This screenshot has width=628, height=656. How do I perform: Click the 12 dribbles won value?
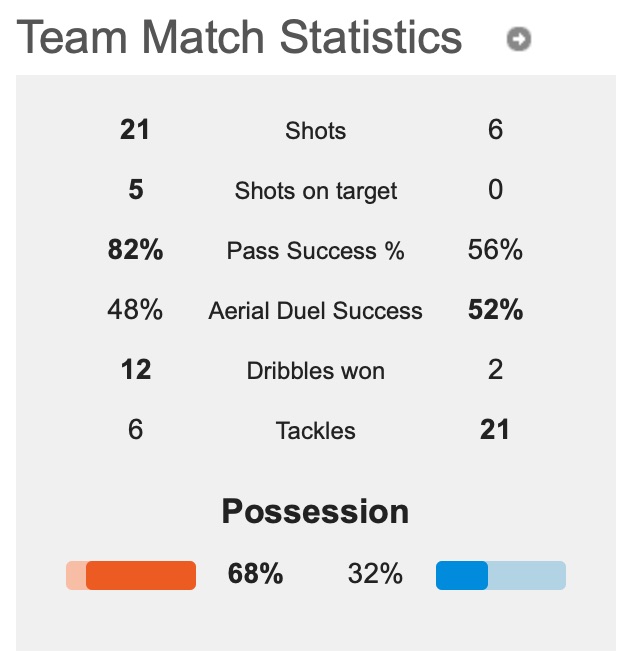pos(136,370)
